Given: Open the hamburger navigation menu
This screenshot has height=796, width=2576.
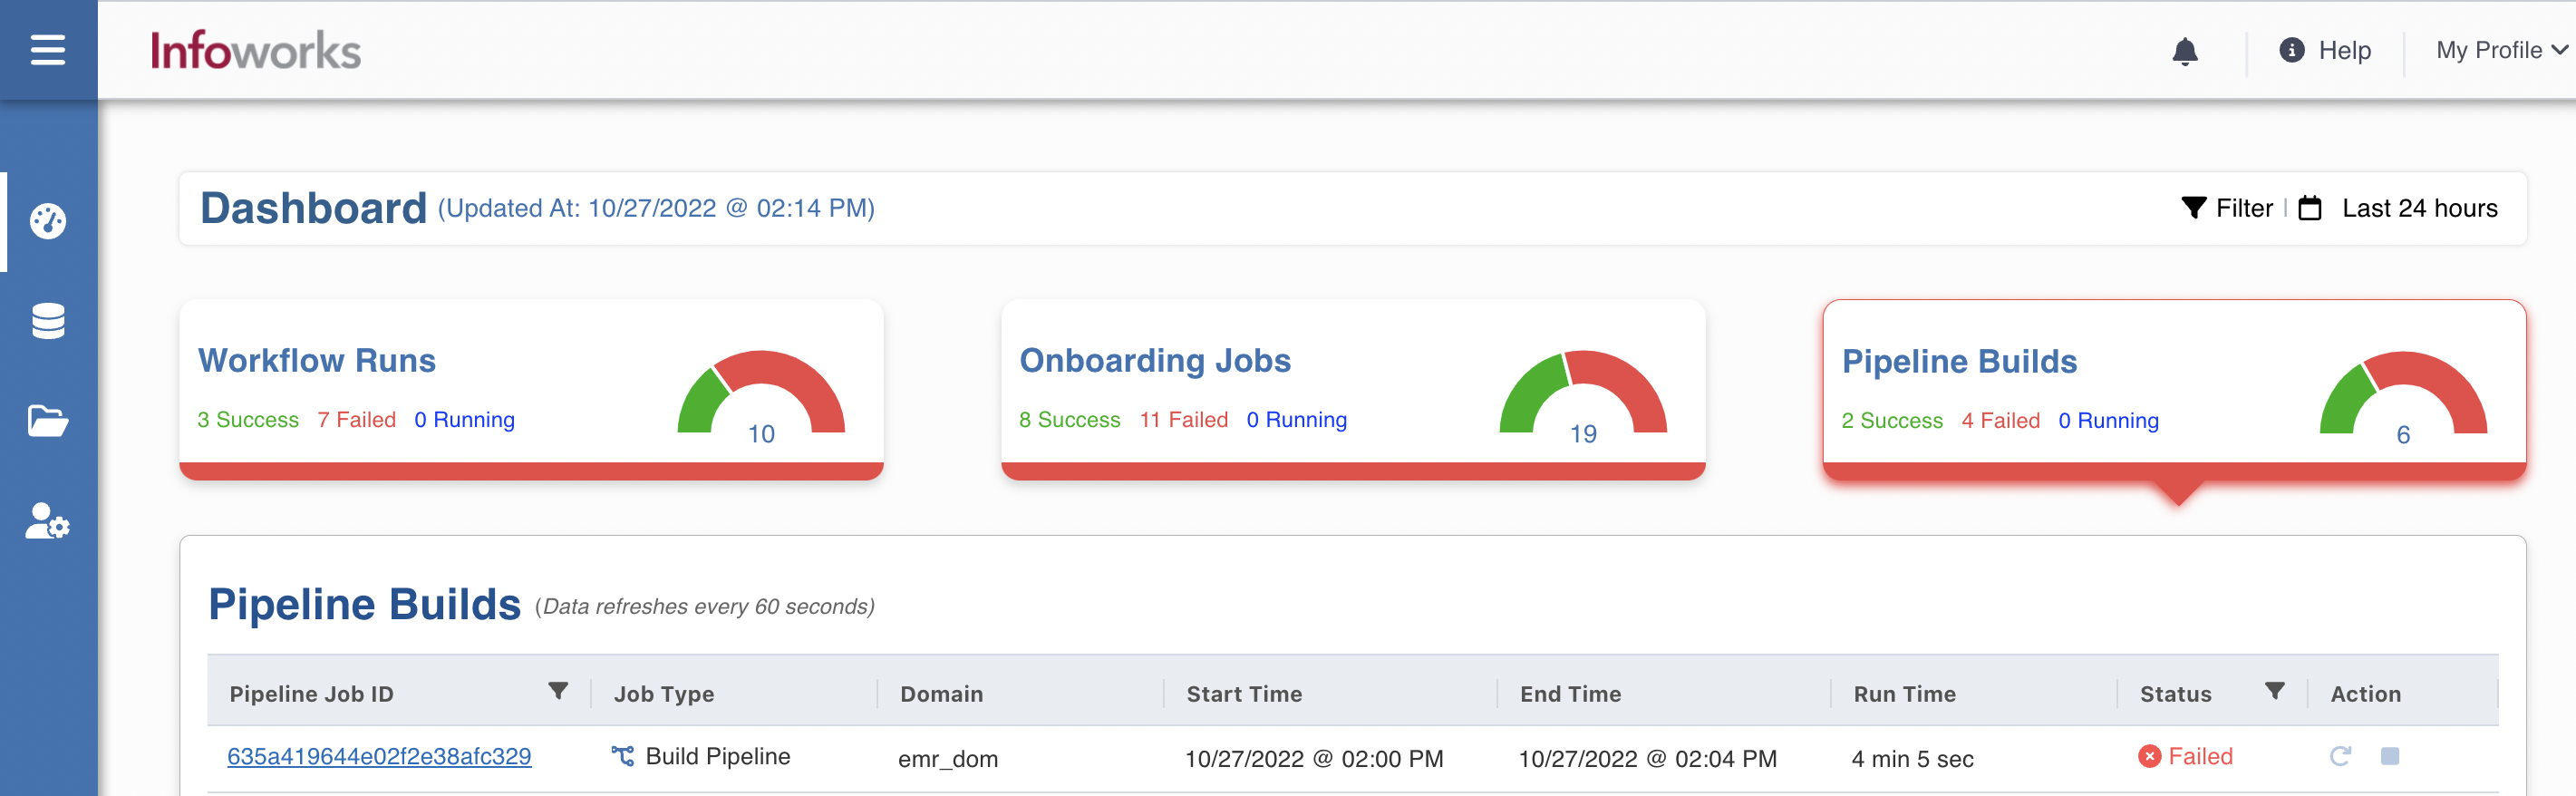Looking at the screenshot, I should coord(48,49).
